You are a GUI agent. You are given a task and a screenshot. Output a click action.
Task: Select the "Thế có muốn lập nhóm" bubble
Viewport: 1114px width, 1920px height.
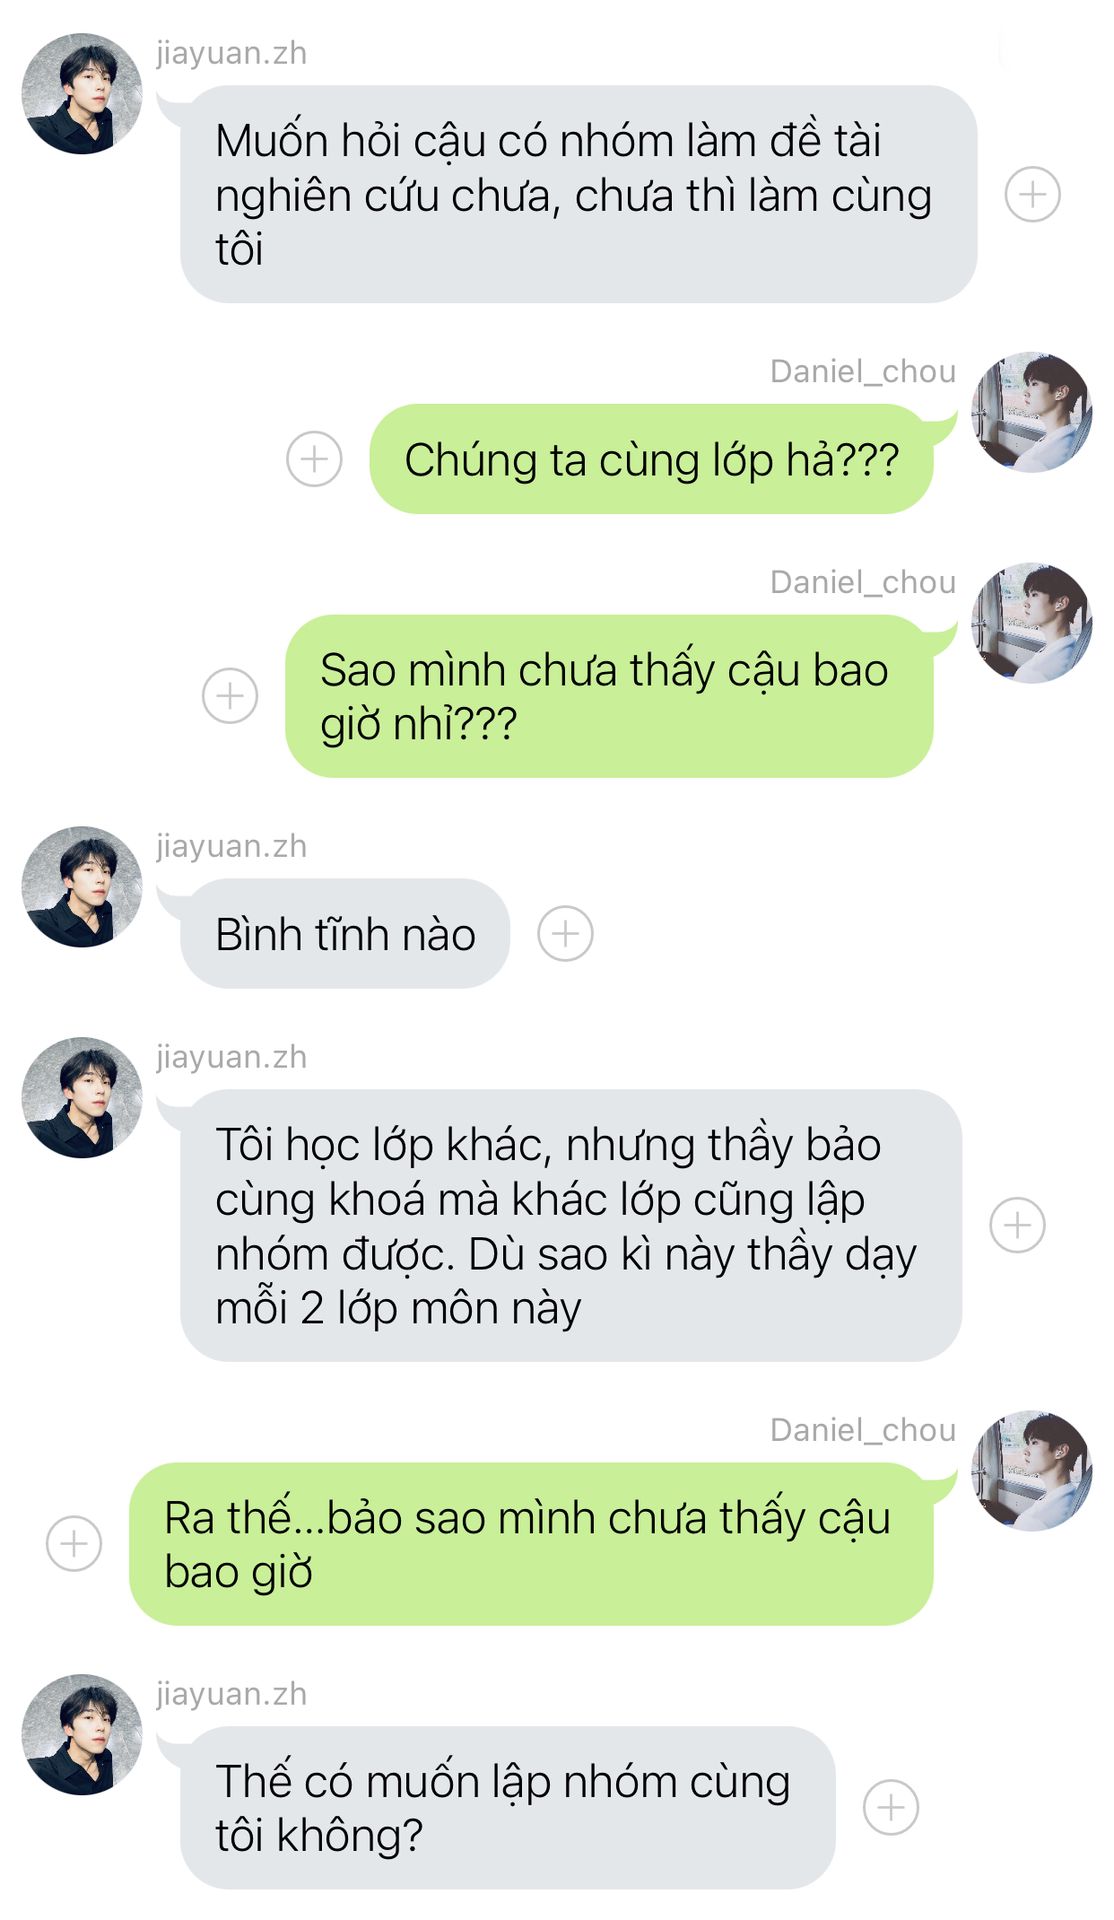pos(507,1807)
